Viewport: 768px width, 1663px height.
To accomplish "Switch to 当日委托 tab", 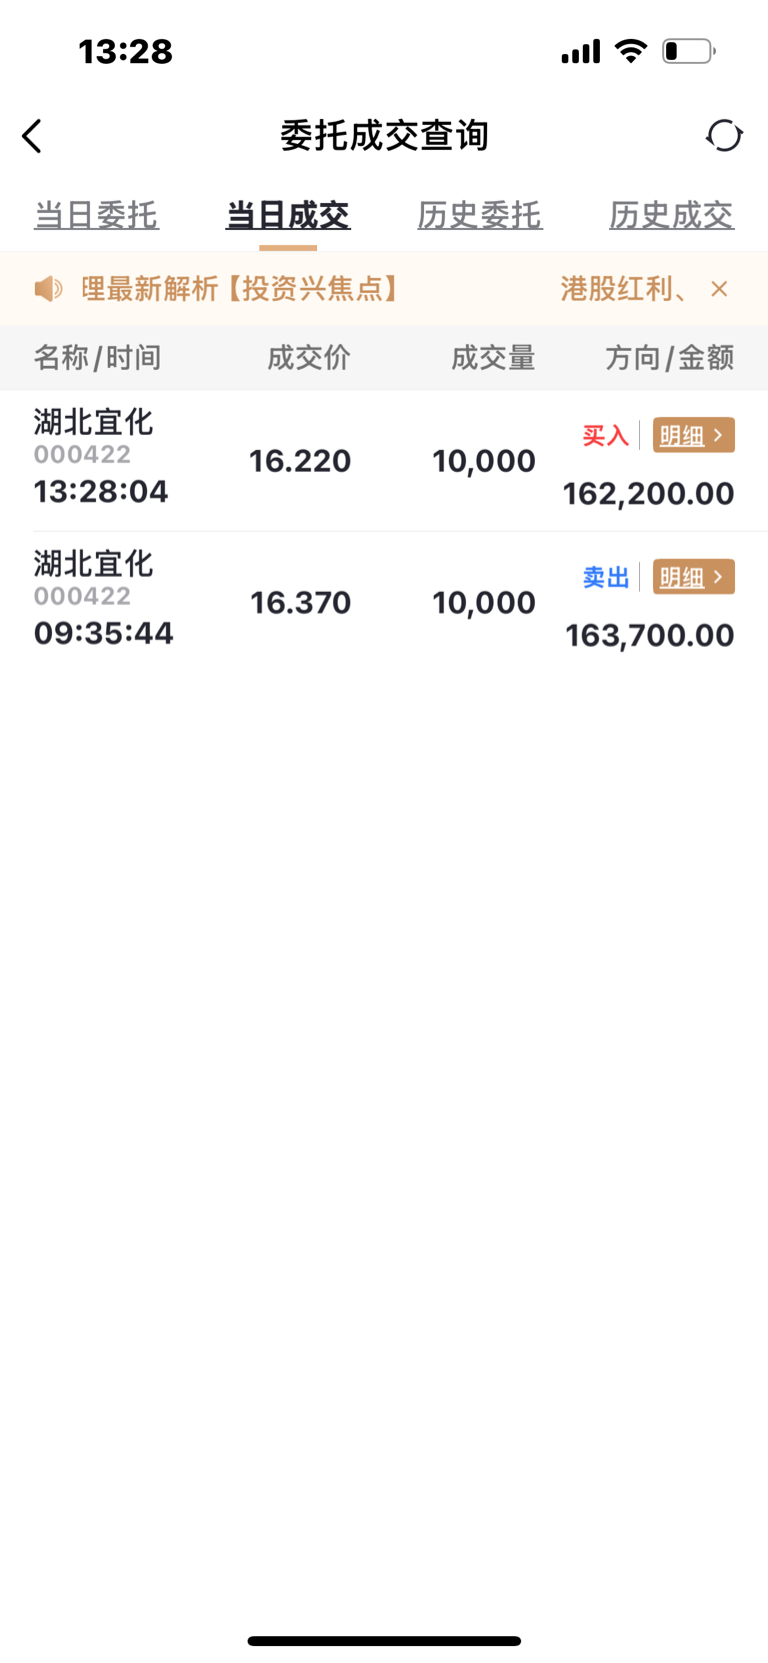I will pyautogui.click(x=96, y=215).
